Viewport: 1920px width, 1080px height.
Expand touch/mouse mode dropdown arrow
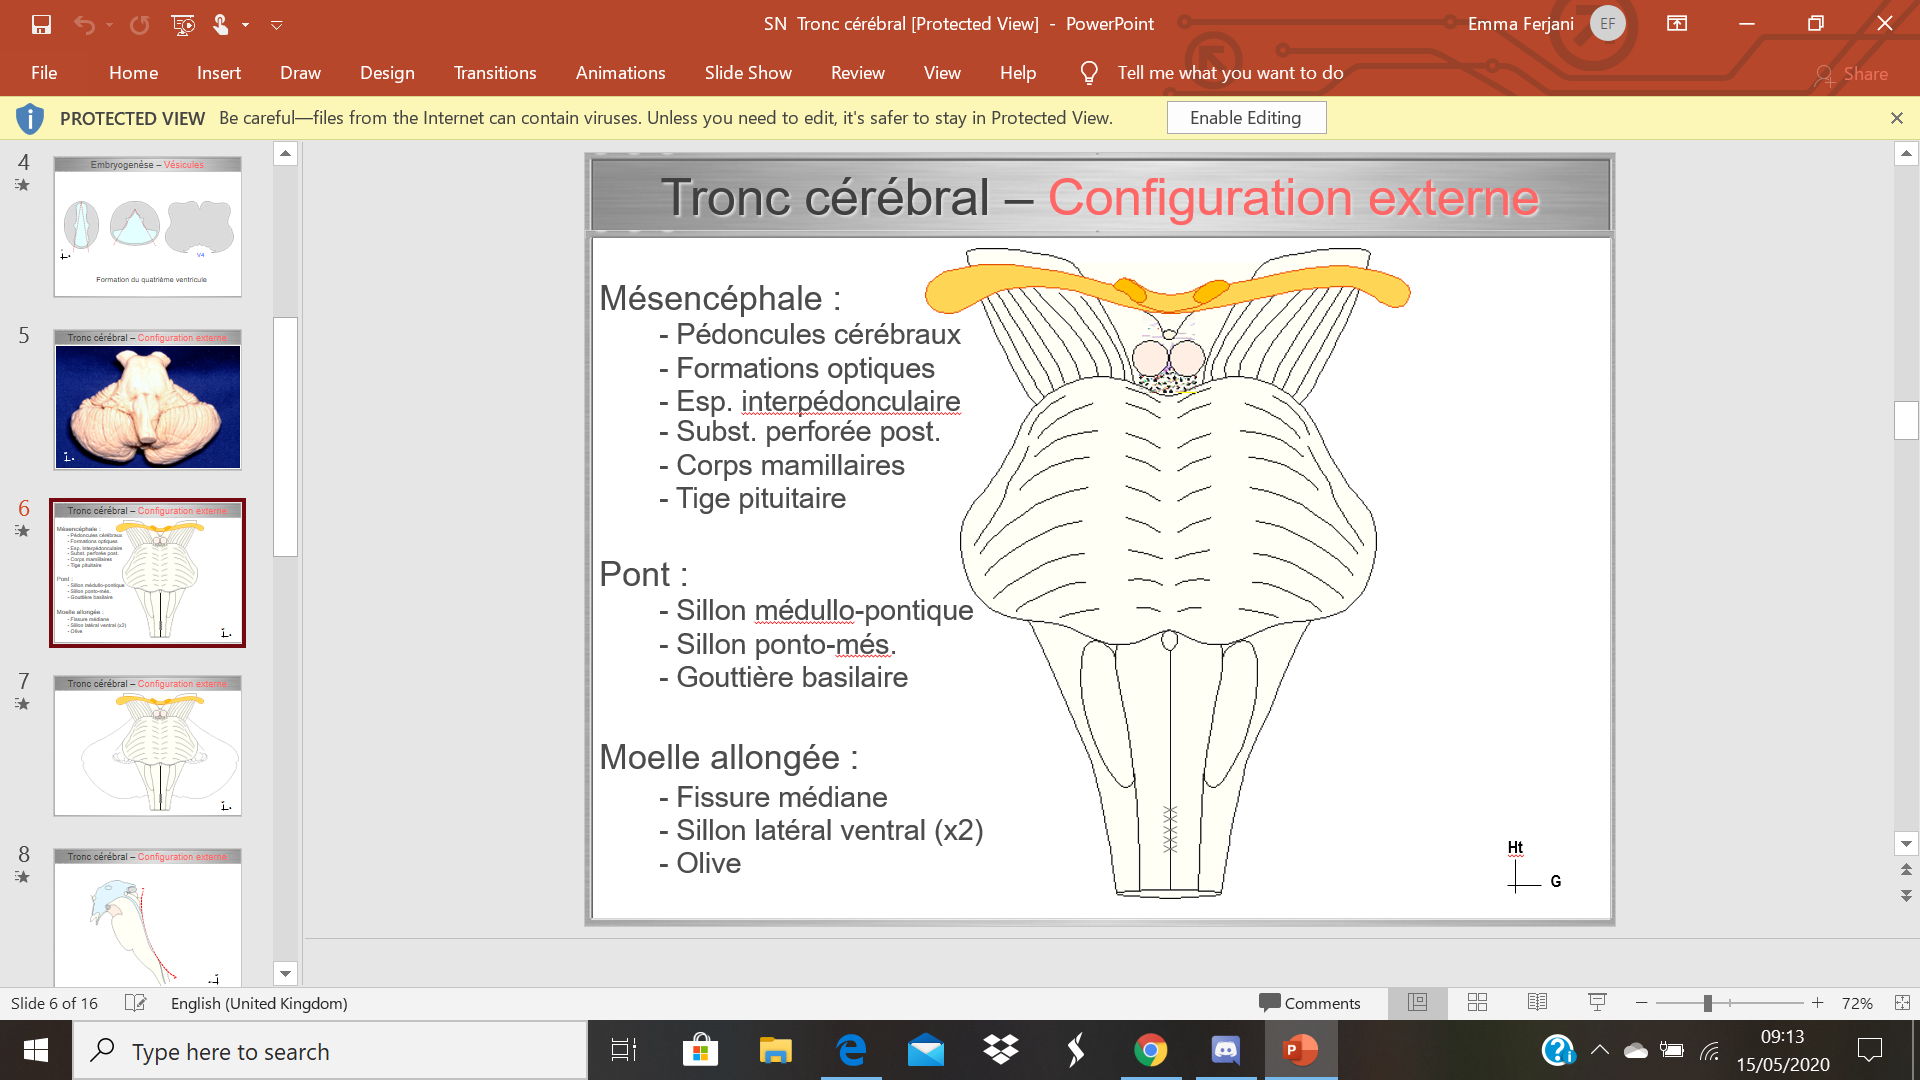point(245,25)
